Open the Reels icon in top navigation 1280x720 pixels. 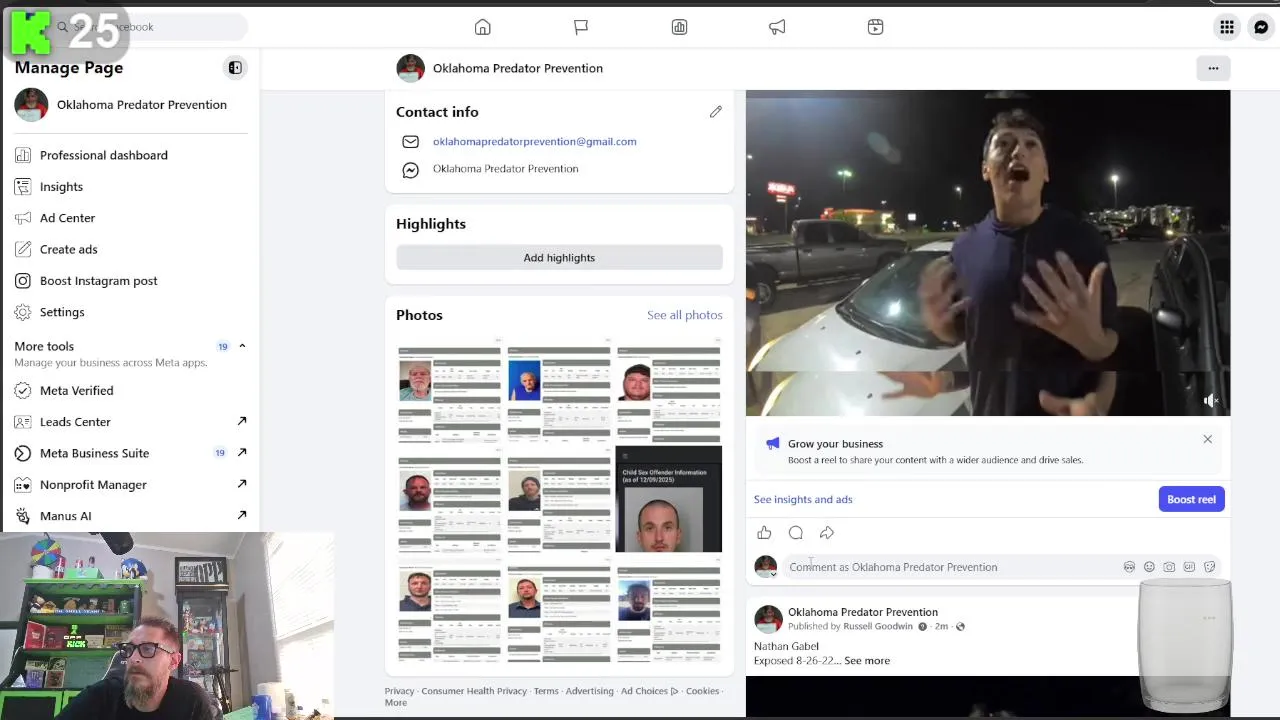click(875, 27)
